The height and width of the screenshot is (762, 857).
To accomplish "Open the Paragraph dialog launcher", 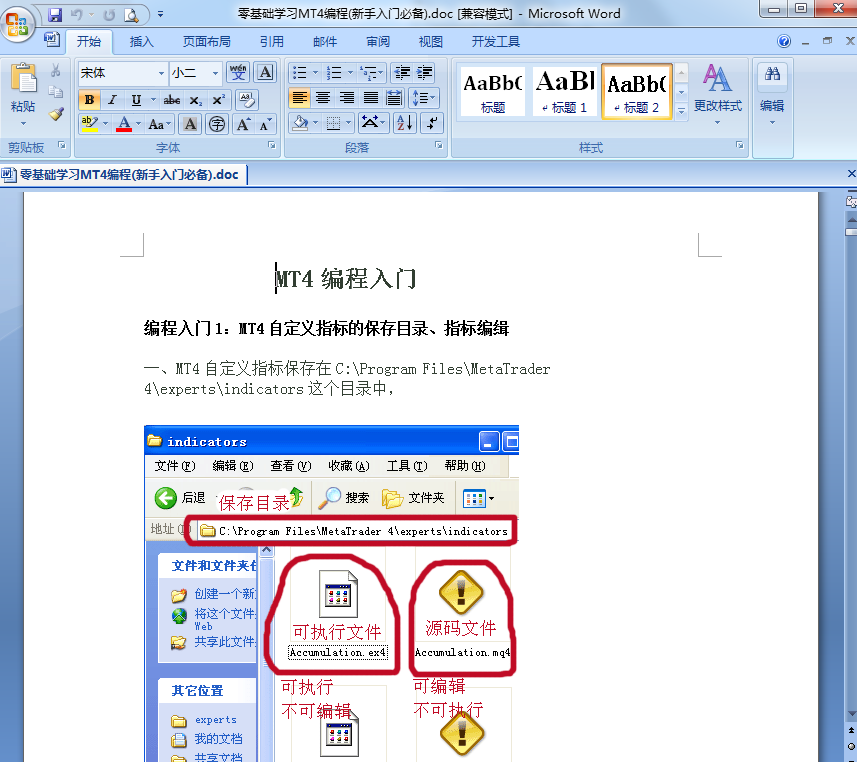I will tap(438, 145).
